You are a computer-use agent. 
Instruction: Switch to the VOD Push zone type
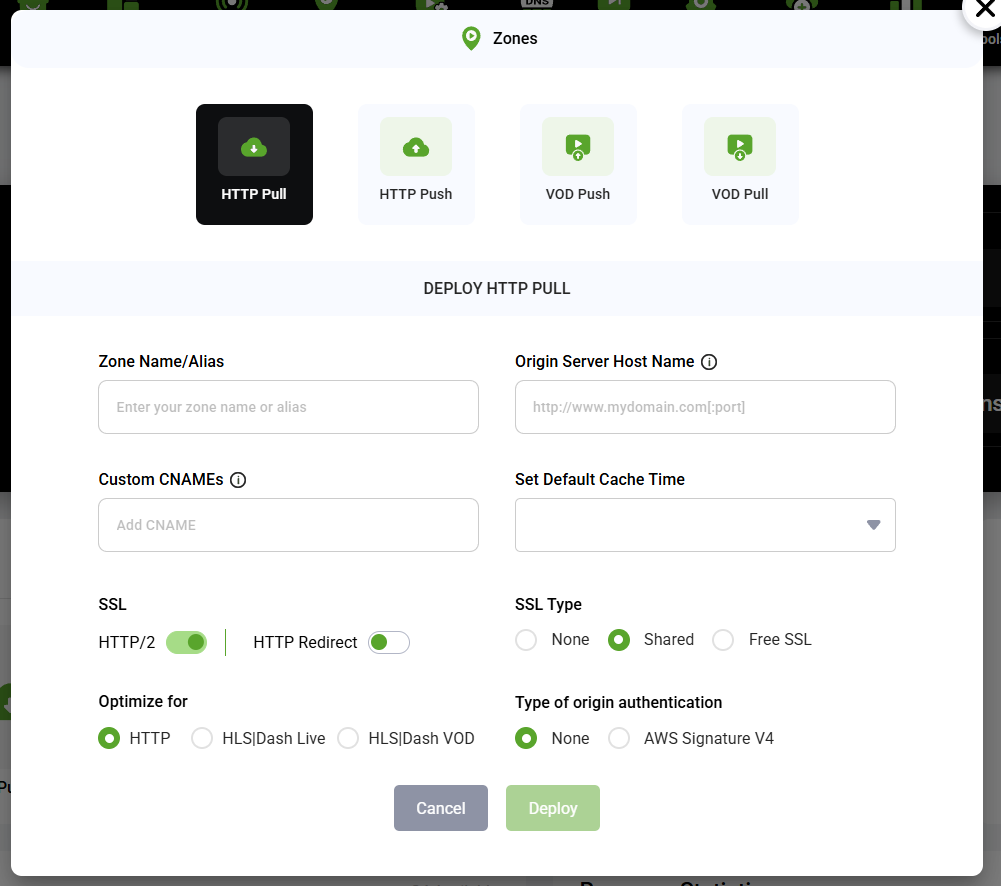point(578,147)
